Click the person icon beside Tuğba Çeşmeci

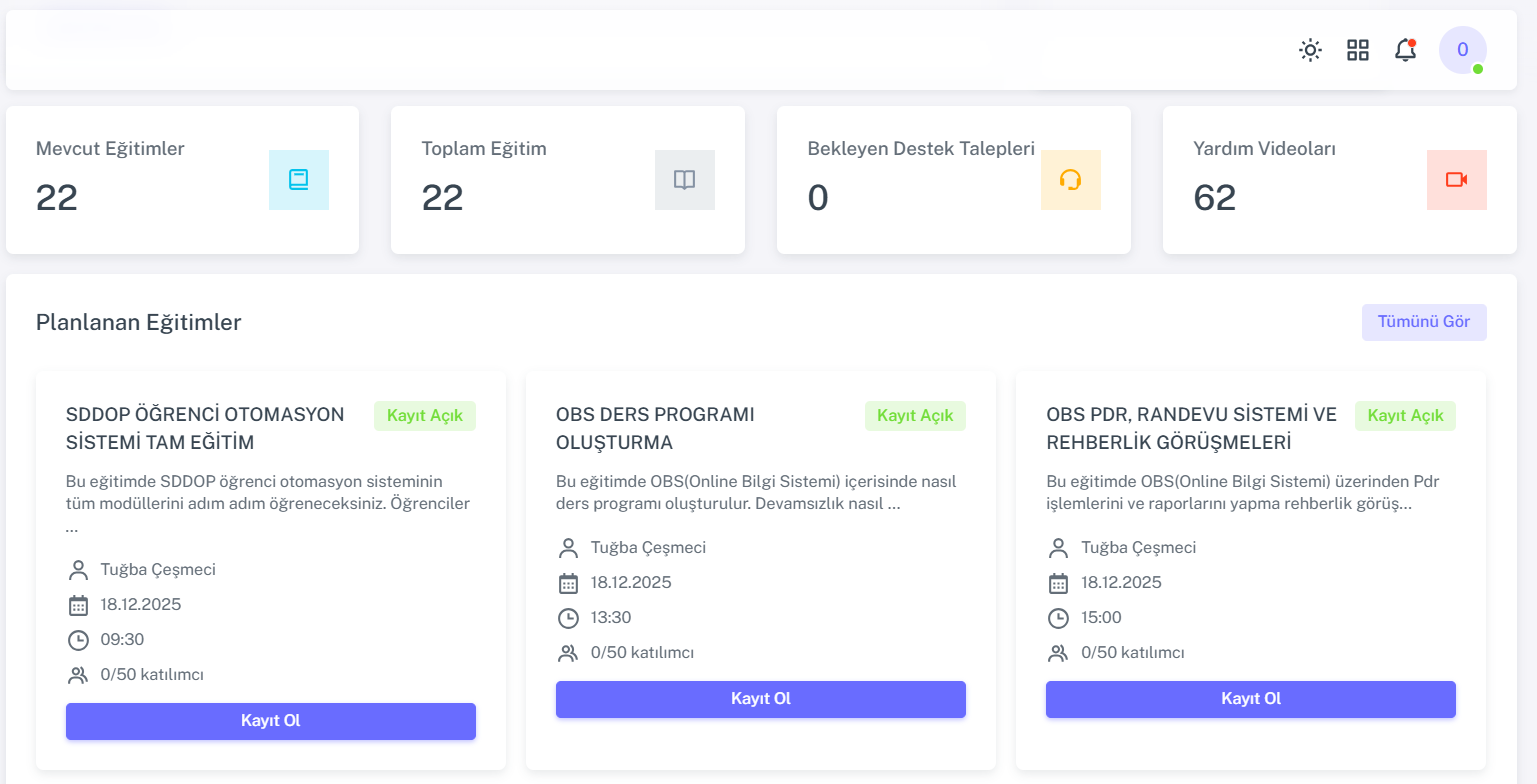79,569
